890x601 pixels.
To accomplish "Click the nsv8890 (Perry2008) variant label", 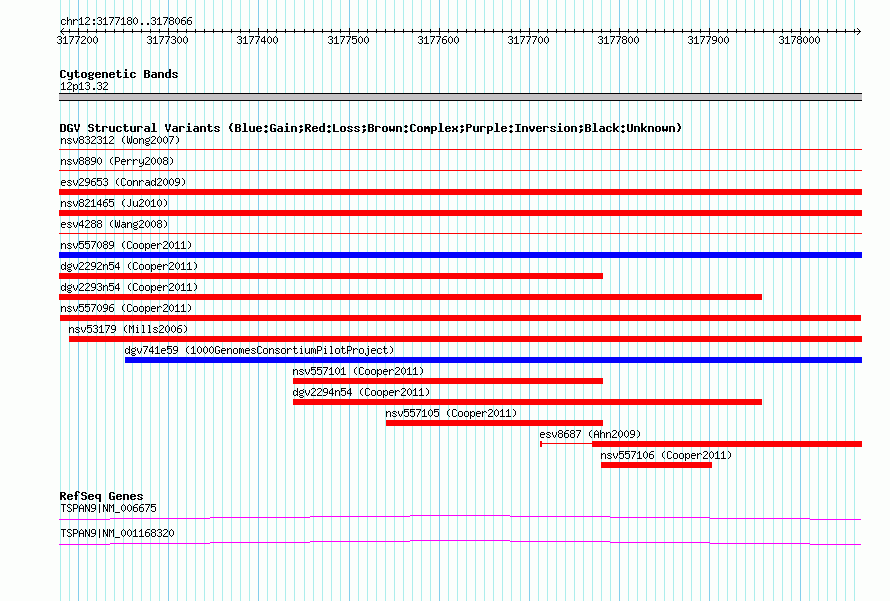I will (x=117, y=161).
